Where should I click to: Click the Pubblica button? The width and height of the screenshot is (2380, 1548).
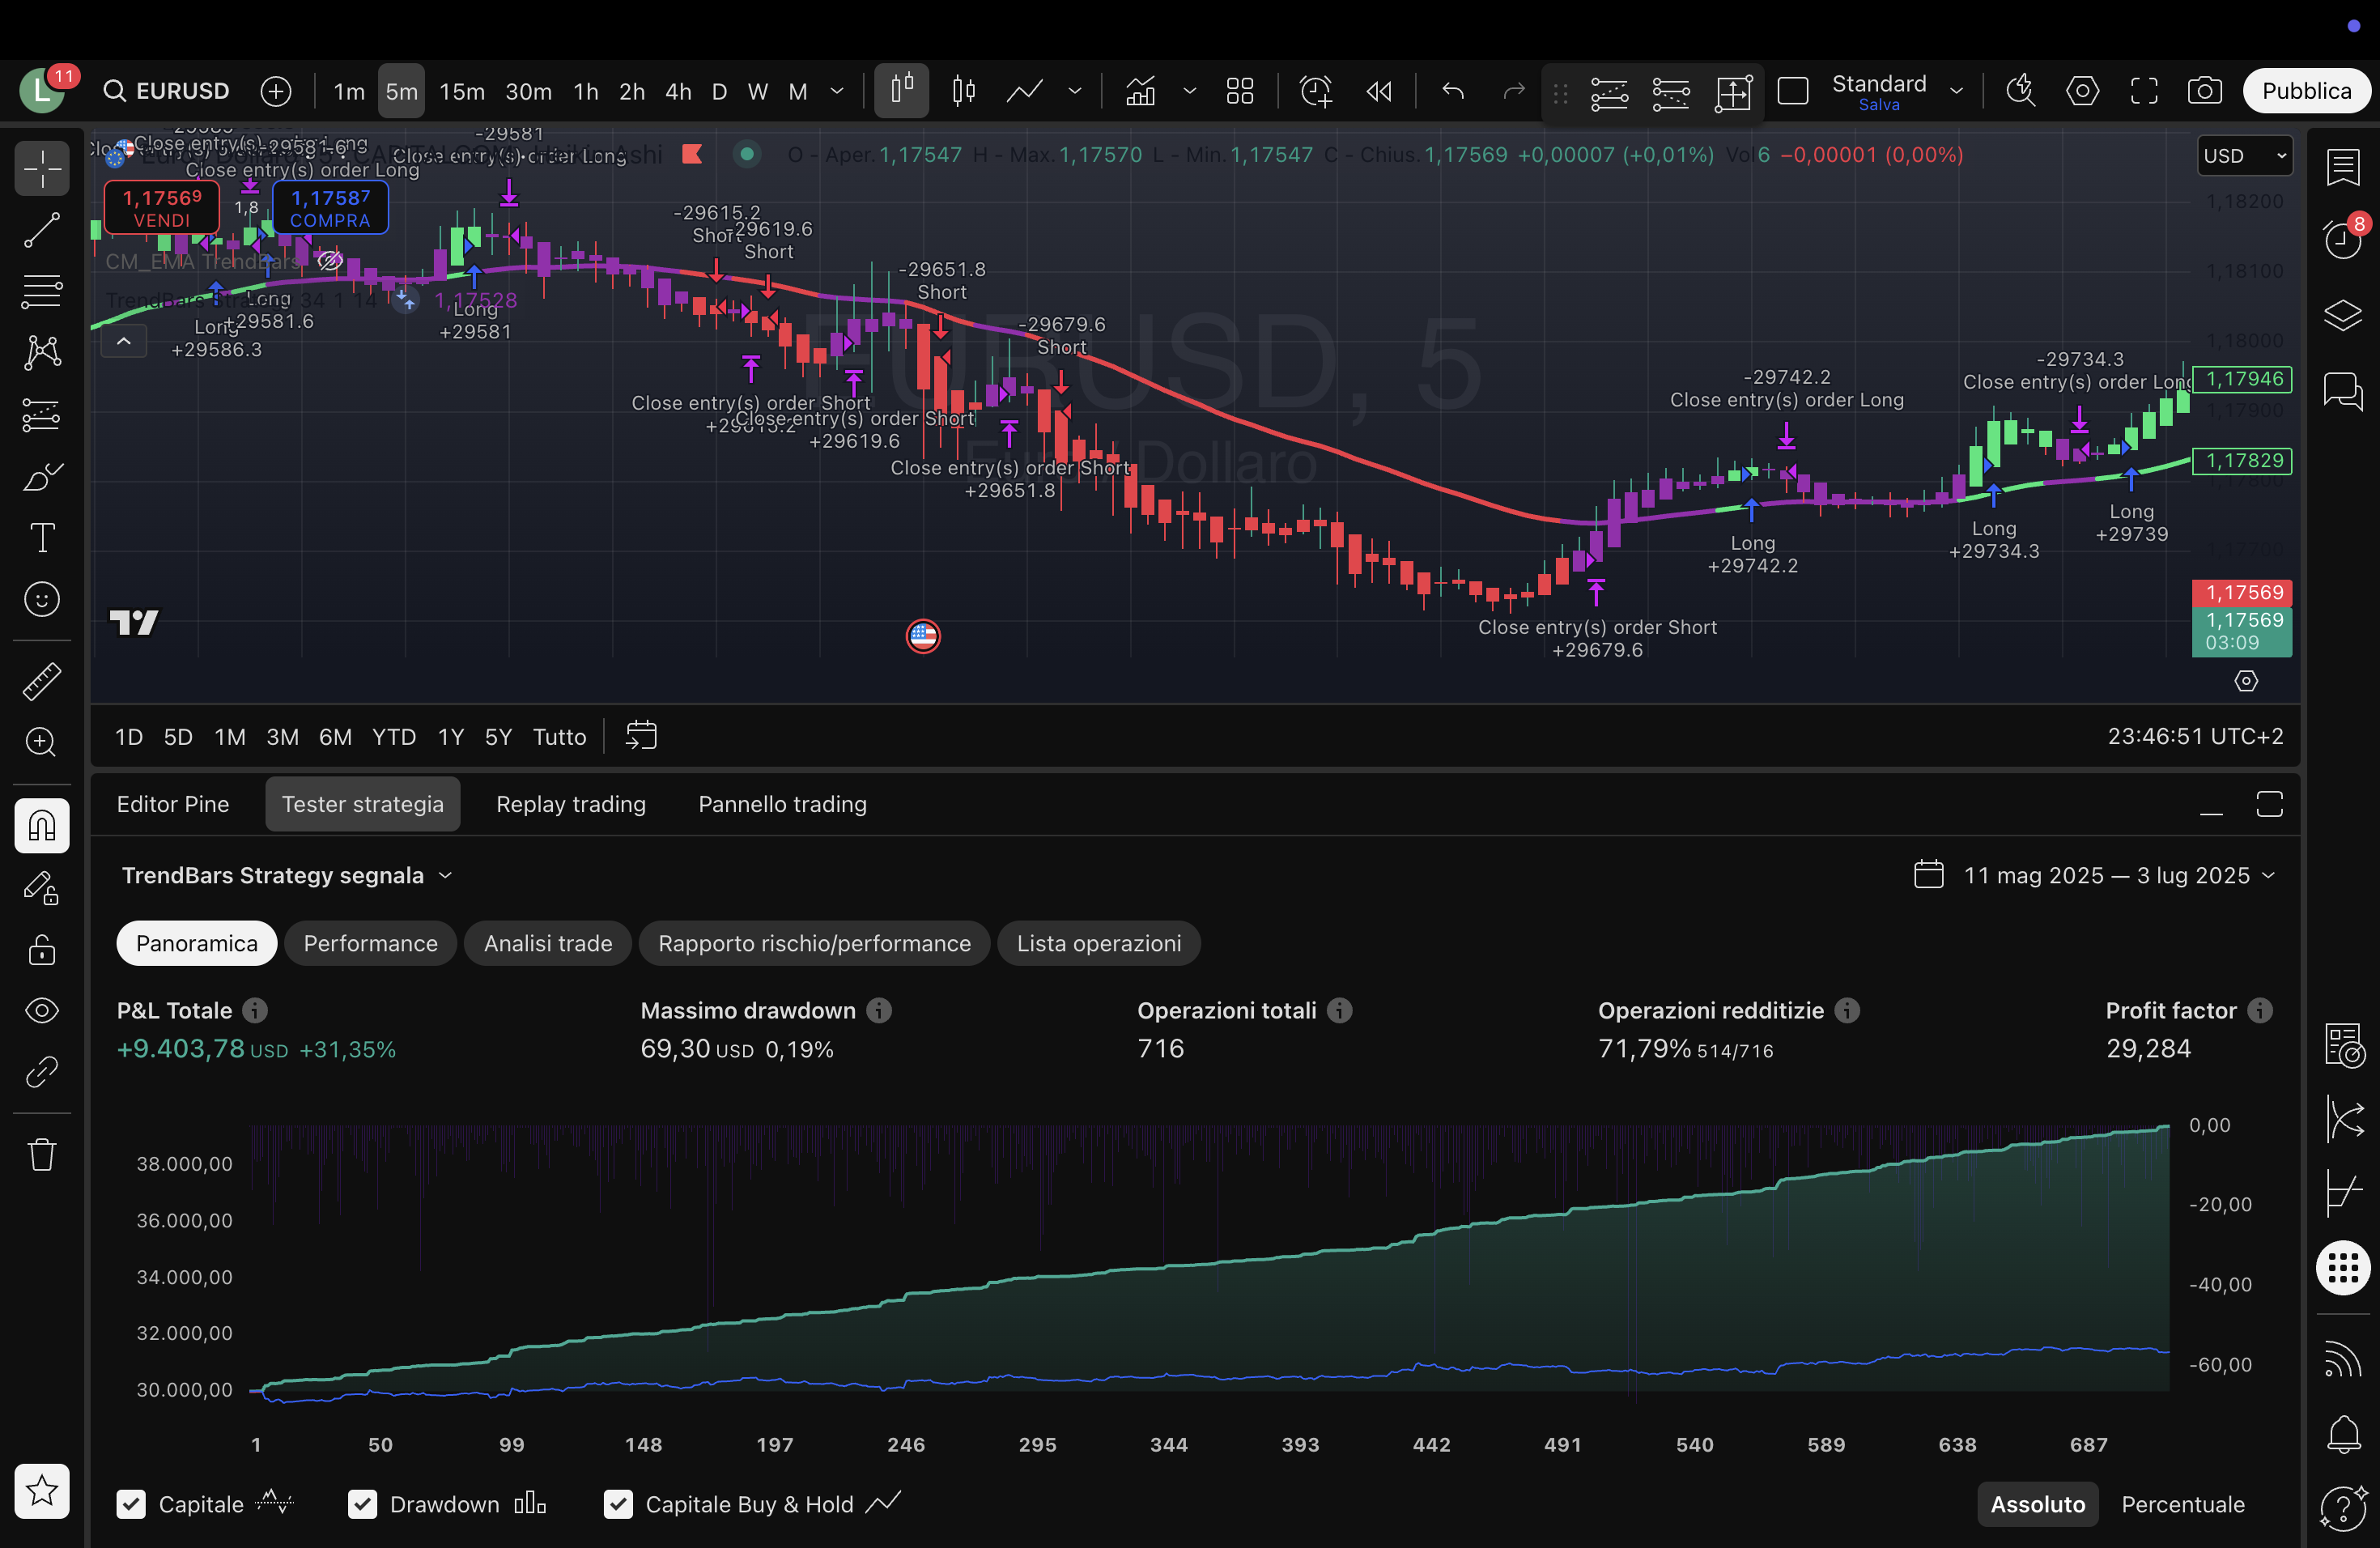click(x=2306, y=91)
